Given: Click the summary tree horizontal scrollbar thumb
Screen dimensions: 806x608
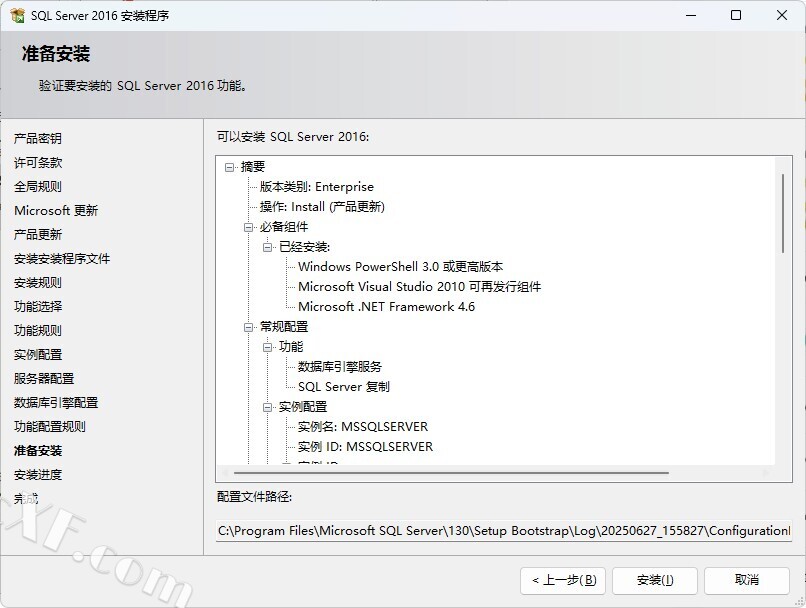Looking at the screenshot, I should pyautogui.click(x=451, y=472).
